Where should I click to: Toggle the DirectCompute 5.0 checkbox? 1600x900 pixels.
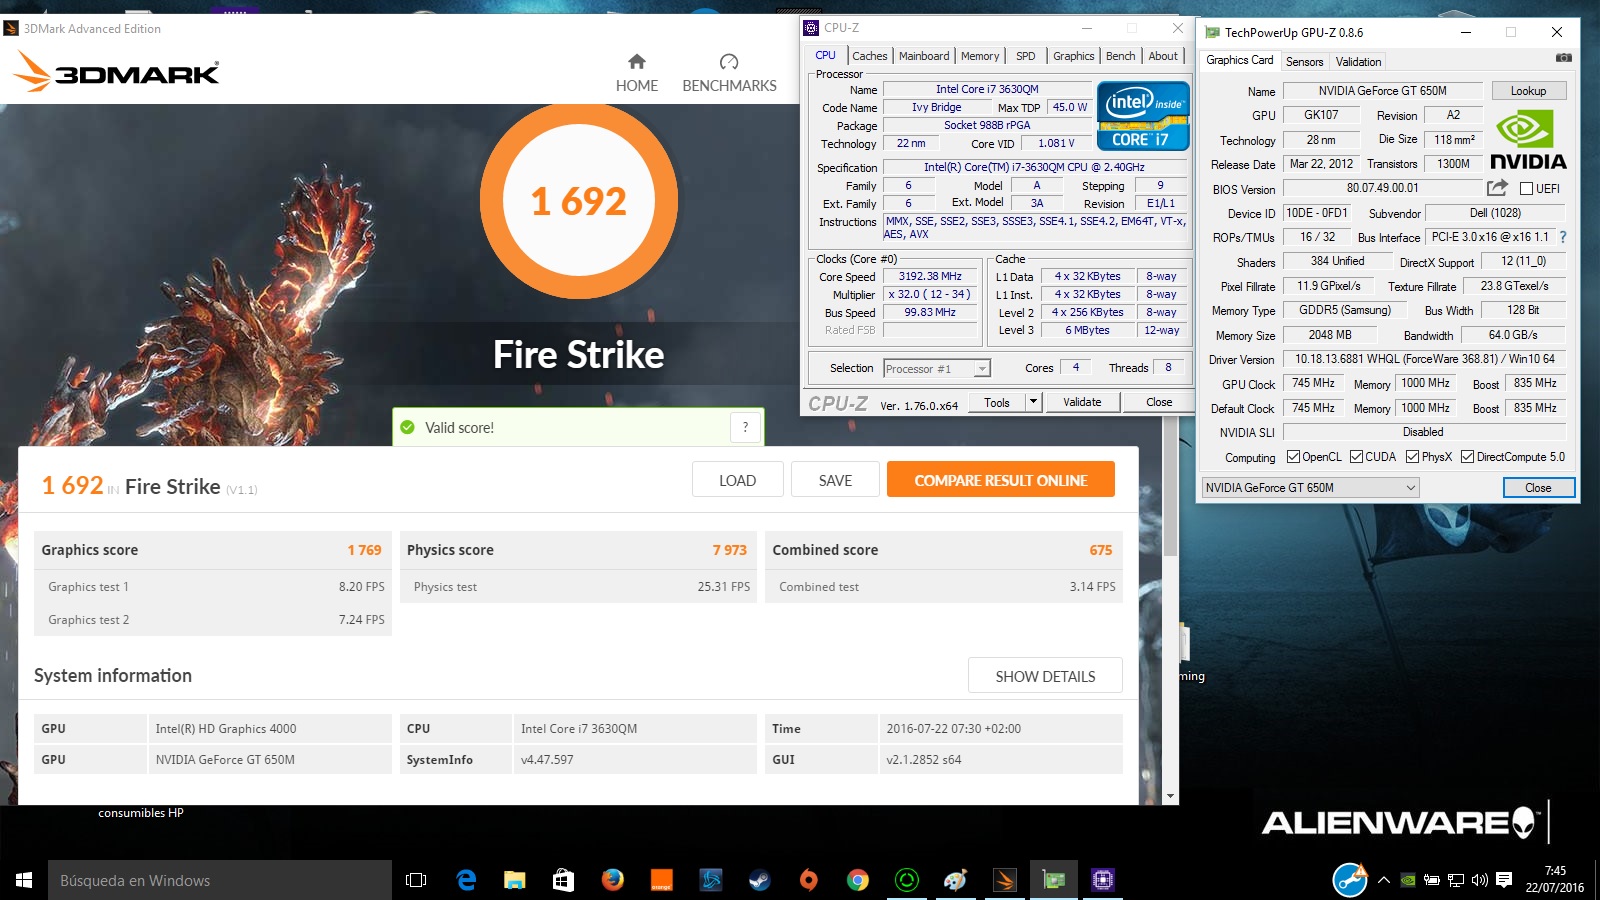point(1467,457)
